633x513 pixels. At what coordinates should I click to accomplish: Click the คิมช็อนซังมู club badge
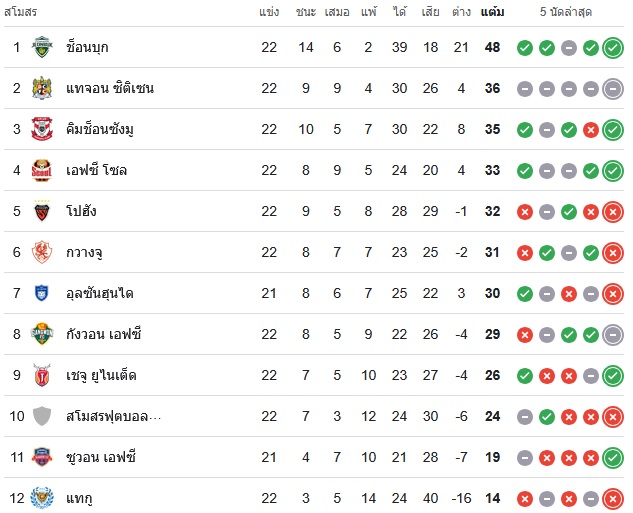[42, 129]
